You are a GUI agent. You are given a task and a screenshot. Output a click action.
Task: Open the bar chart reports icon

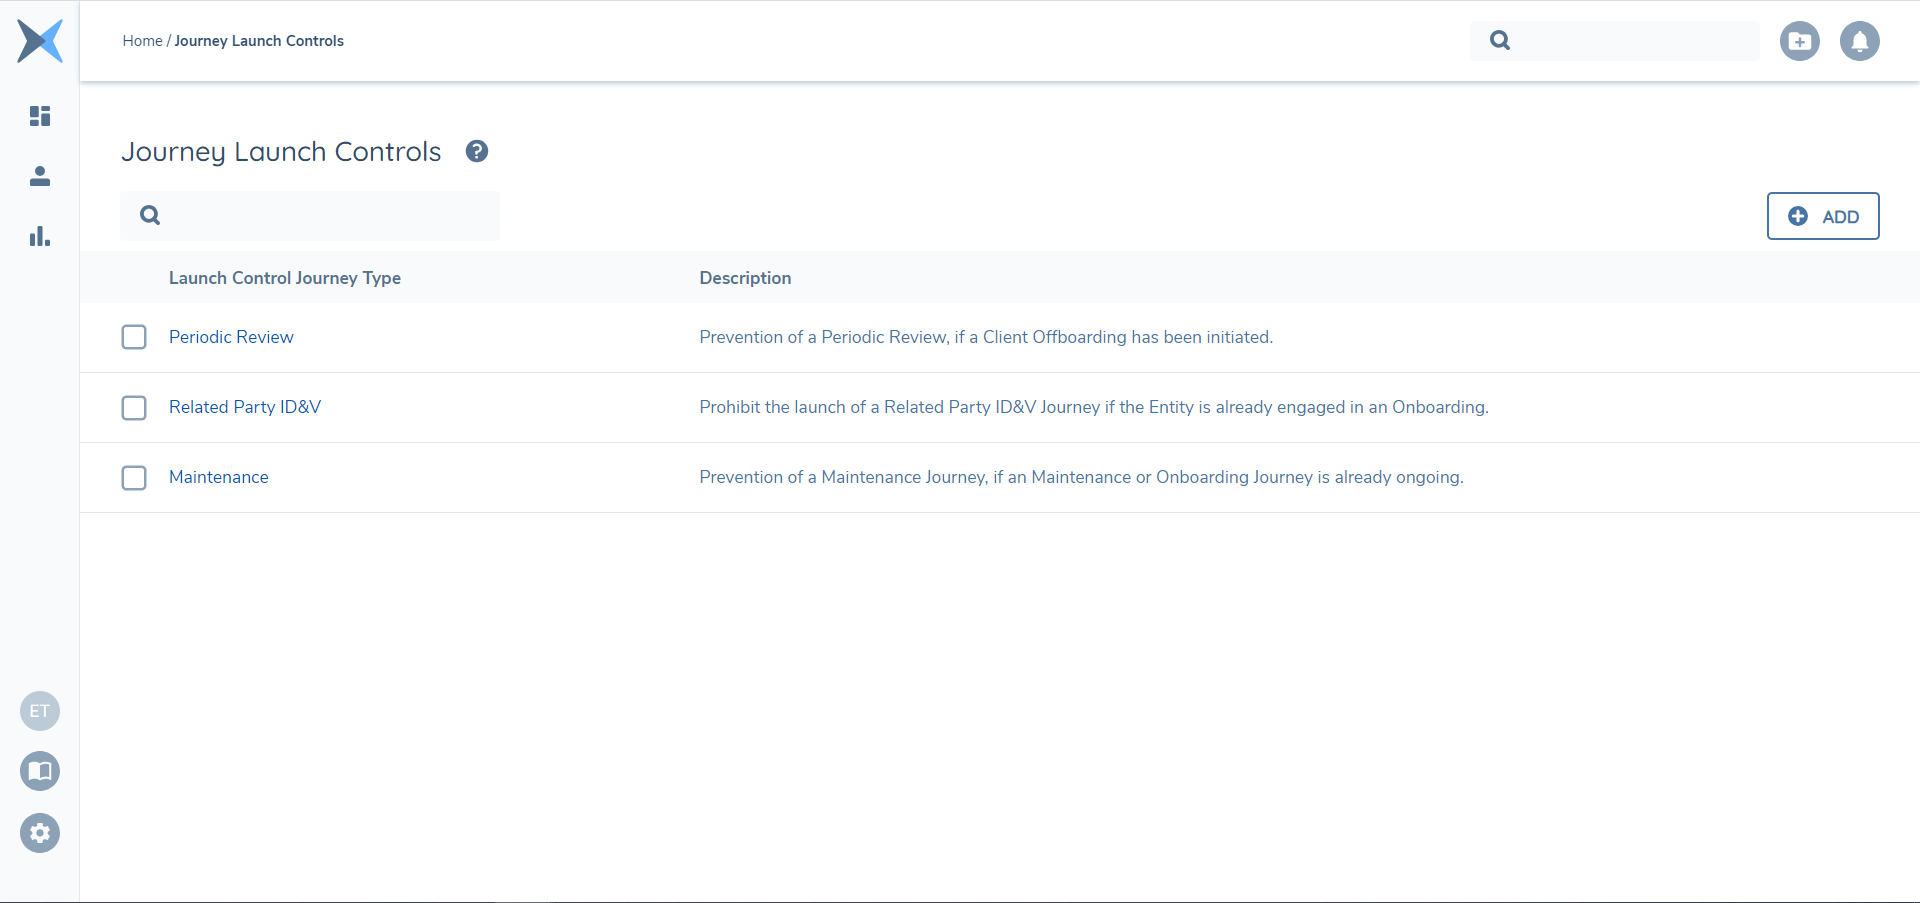point(40,236)
